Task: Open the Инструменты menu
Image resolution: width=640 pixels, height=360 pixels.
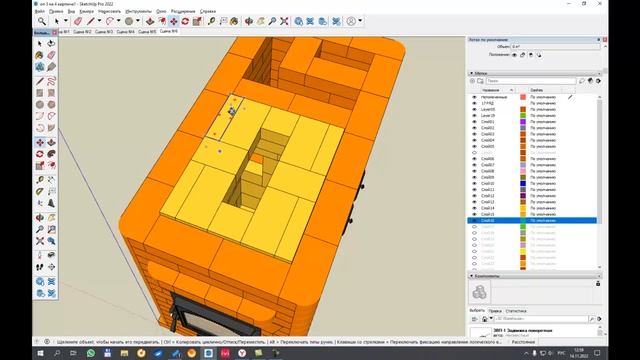Action: (138, 11)
